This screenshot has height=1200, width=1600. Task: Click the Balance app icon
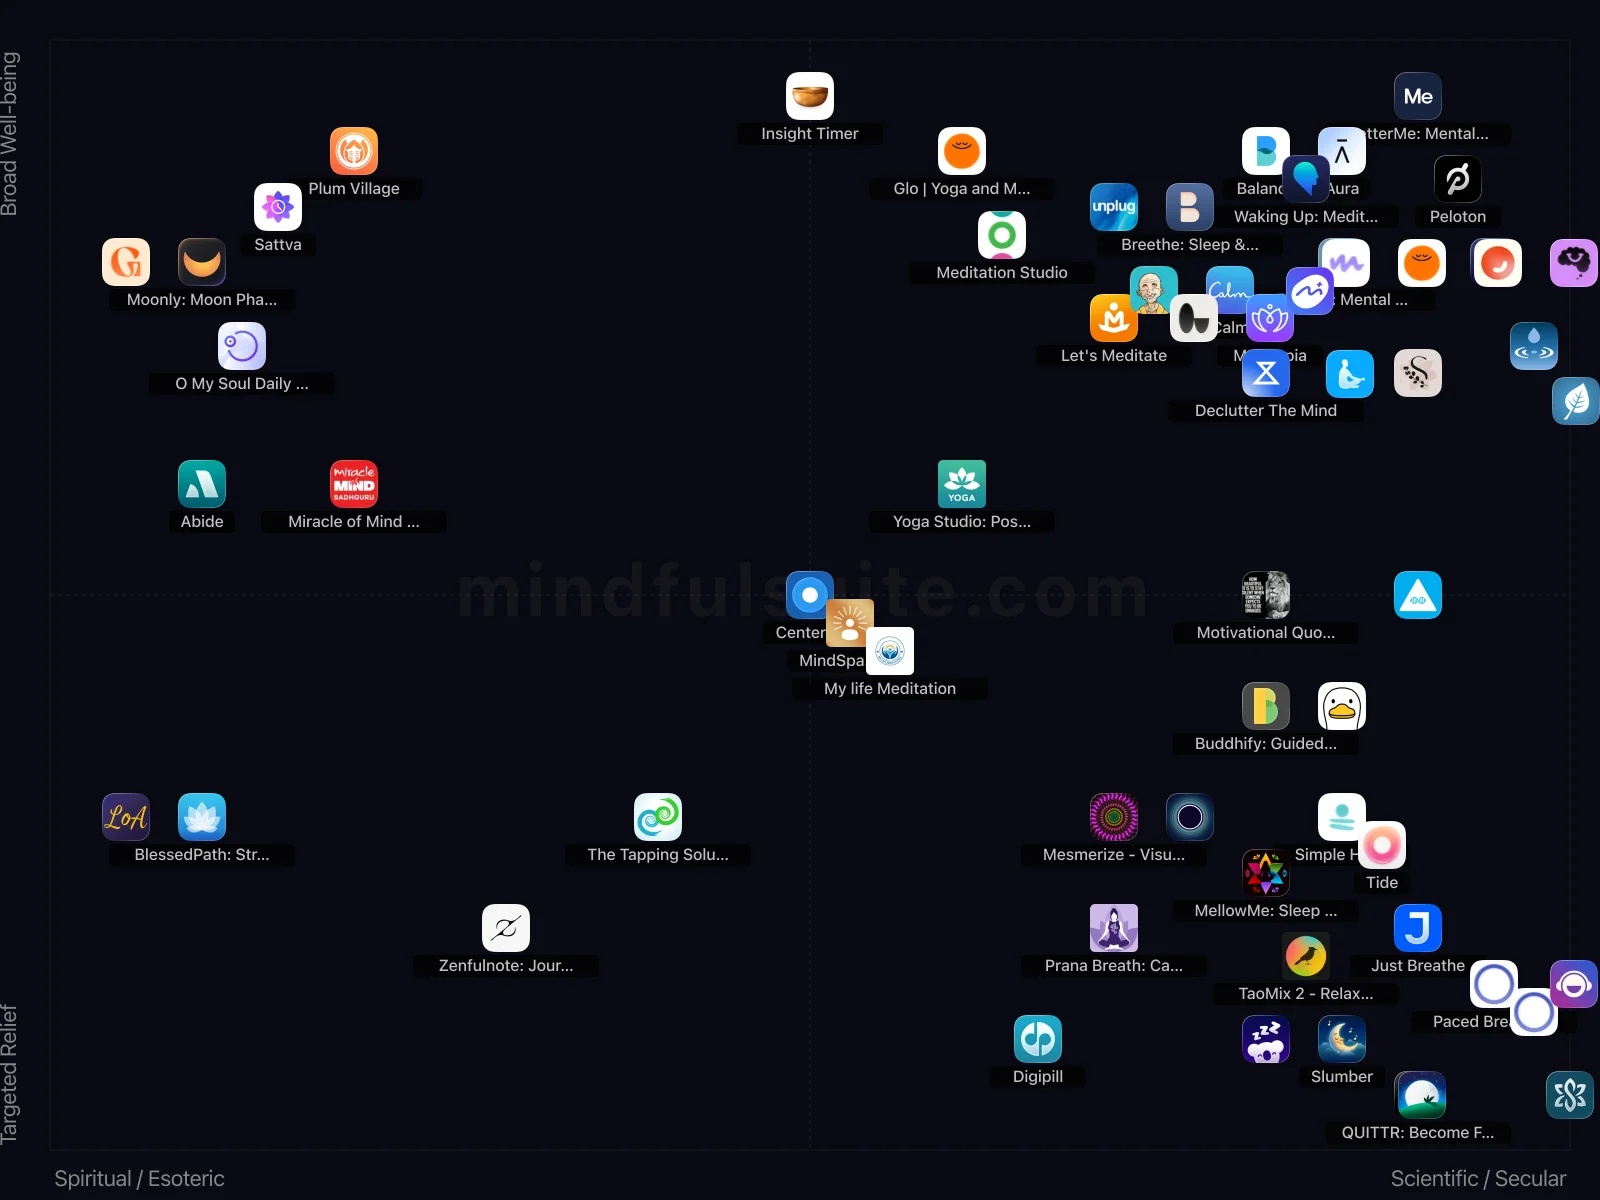1265,150
